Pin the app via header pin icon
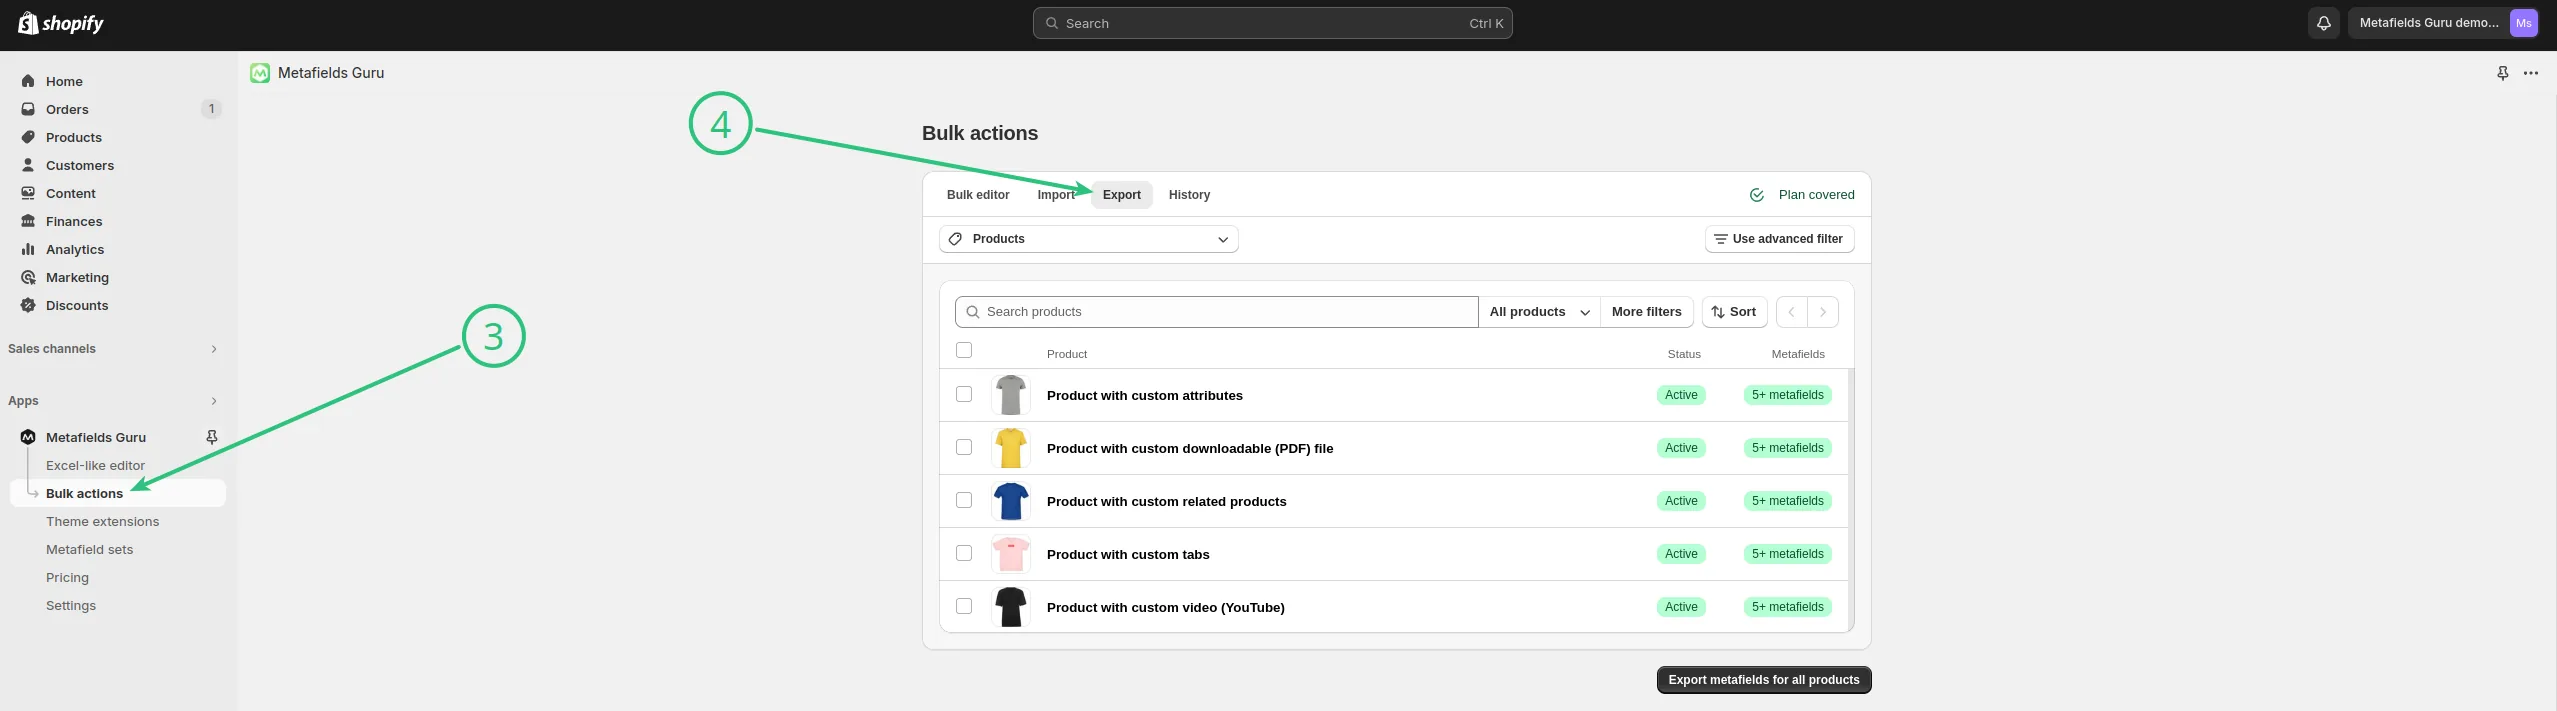Image resolution: width=2557 pixels, height=711 pixels. (x=2502, y=73)
